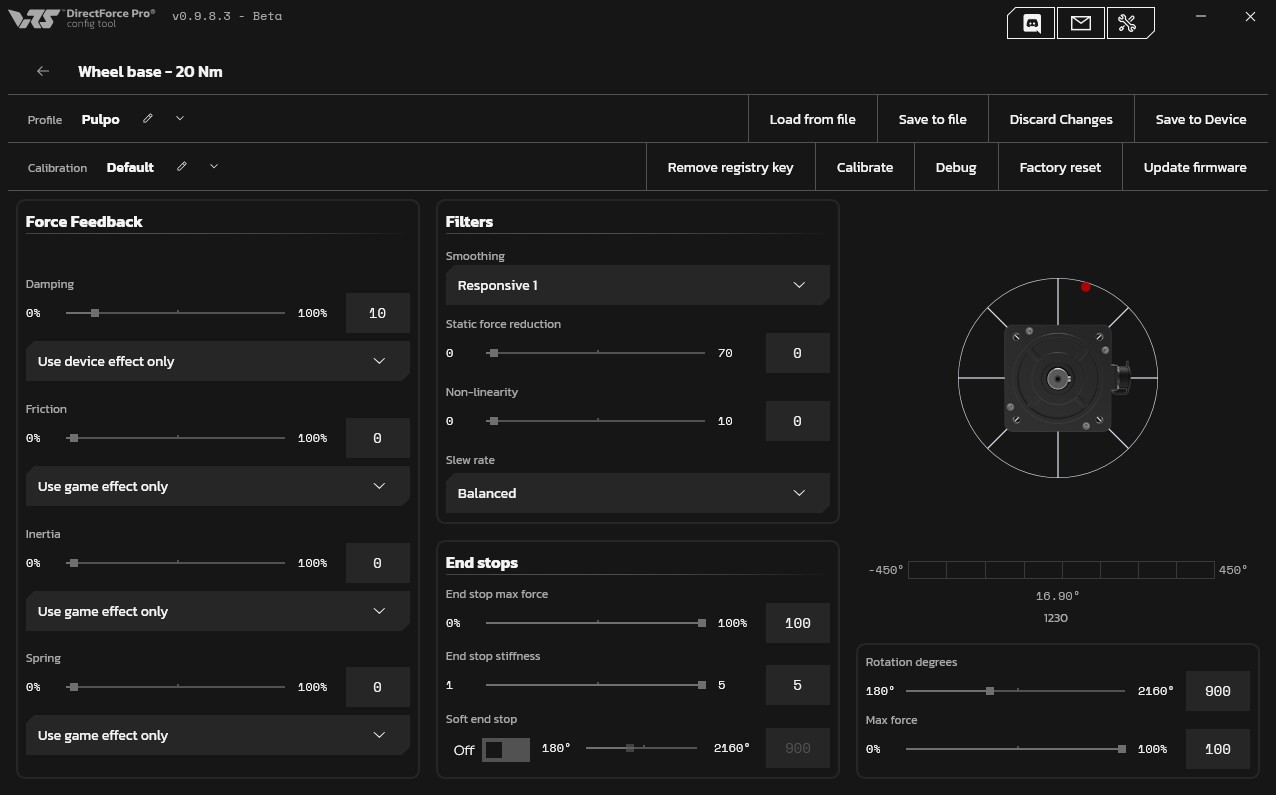Click the Calibrate button

(x=865, y=167)
